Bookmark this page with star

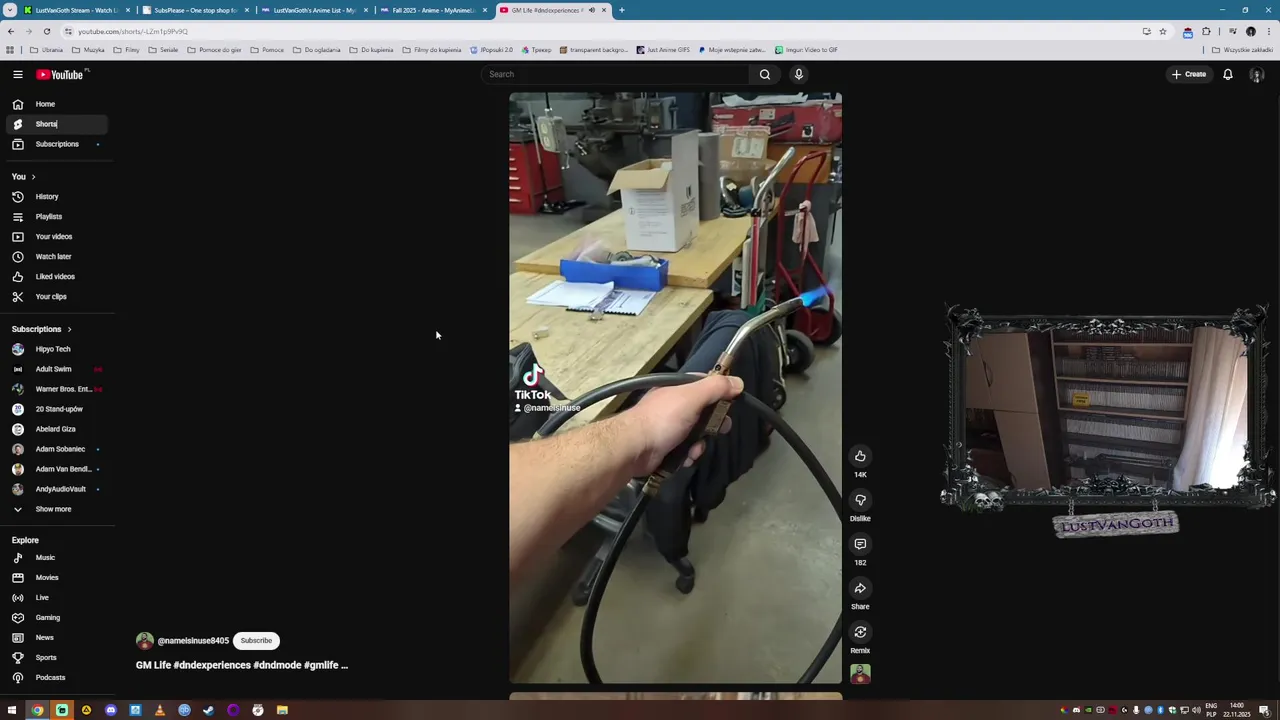click(x=1162, y=31)
